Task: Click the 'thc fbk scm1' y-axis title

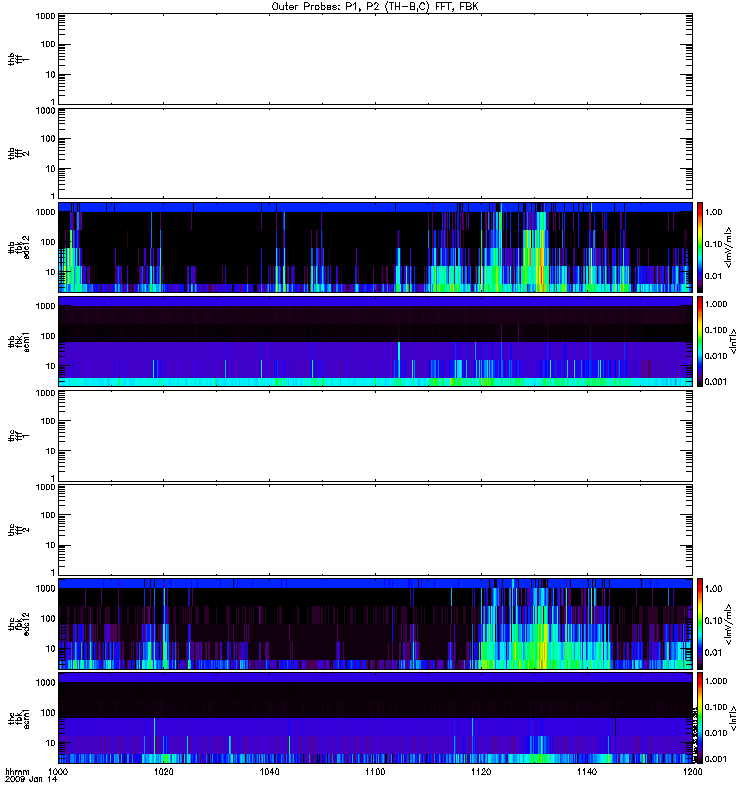Action: click(18, 718)
